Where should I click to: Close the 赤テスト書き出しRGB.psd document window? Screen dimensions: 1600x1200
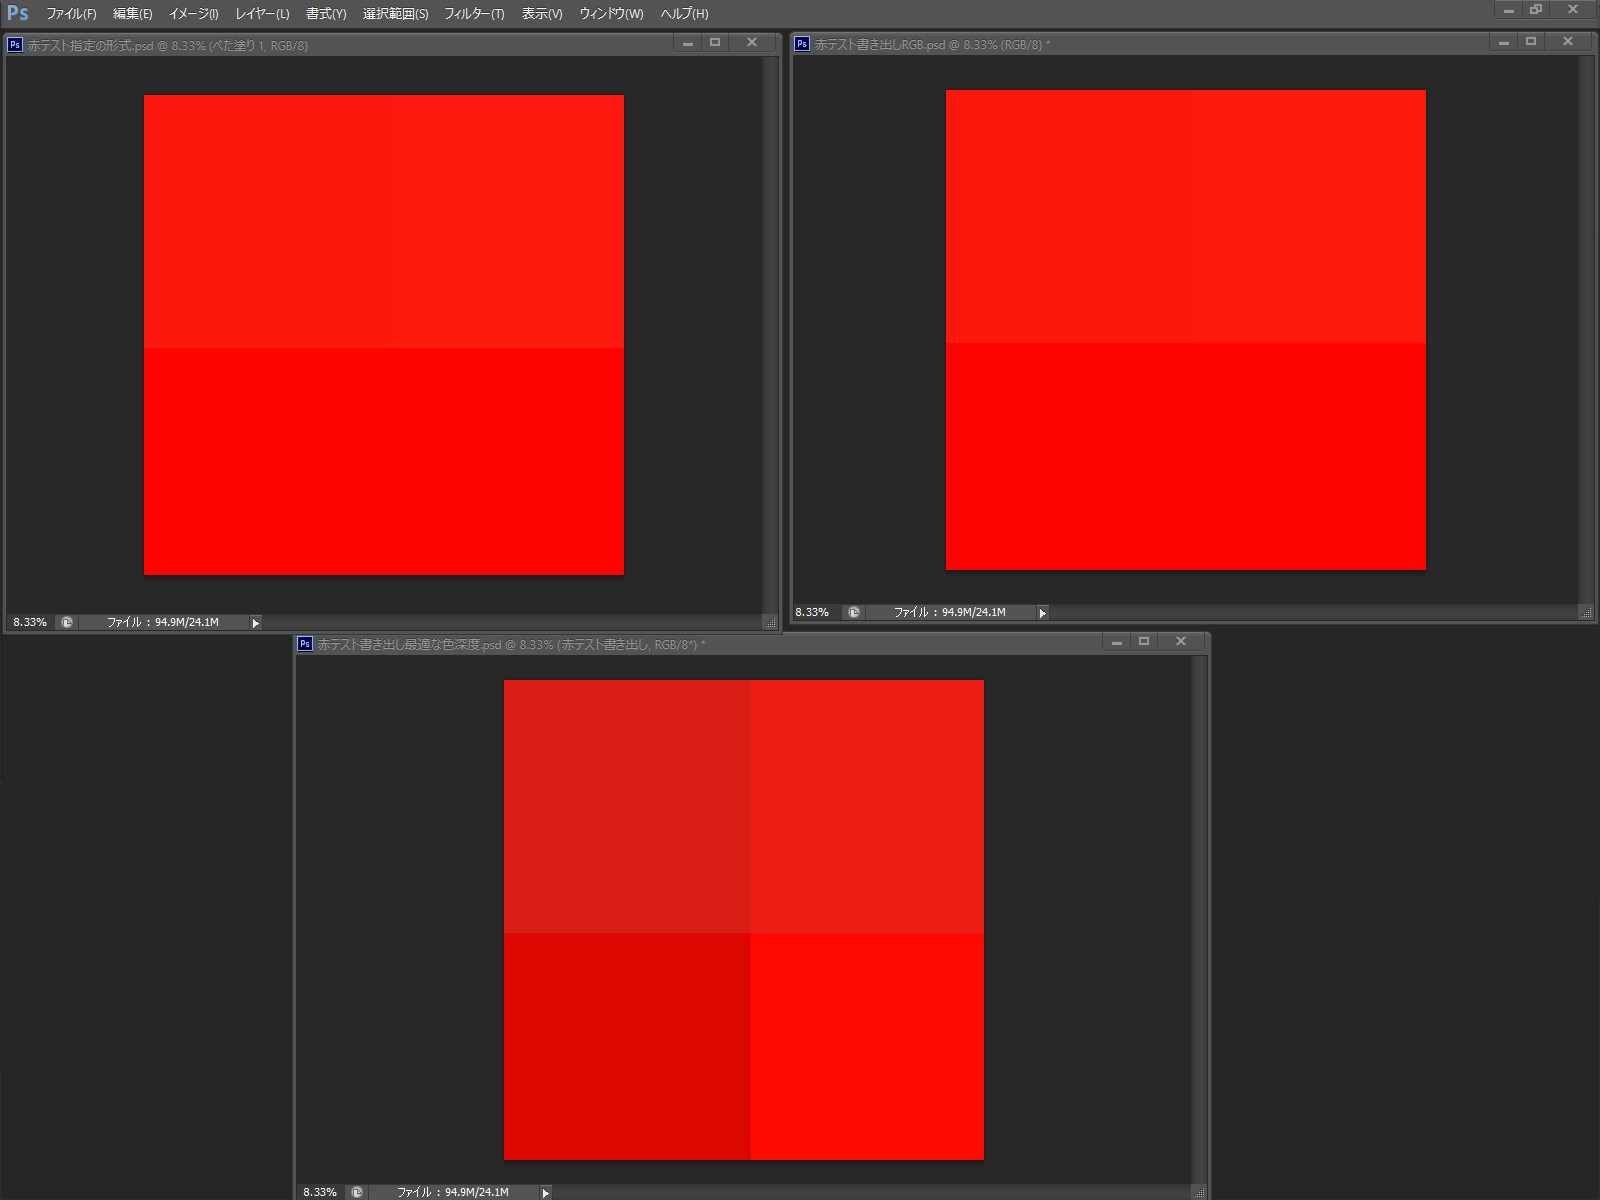(1568, 42)
